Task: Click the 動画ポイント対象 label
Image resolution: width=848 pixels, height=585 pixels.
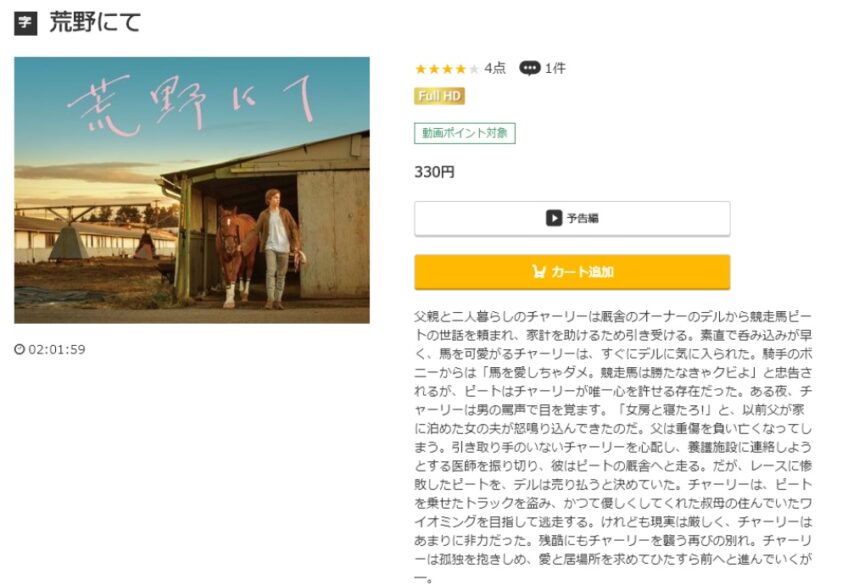Action: coord(465,133)
